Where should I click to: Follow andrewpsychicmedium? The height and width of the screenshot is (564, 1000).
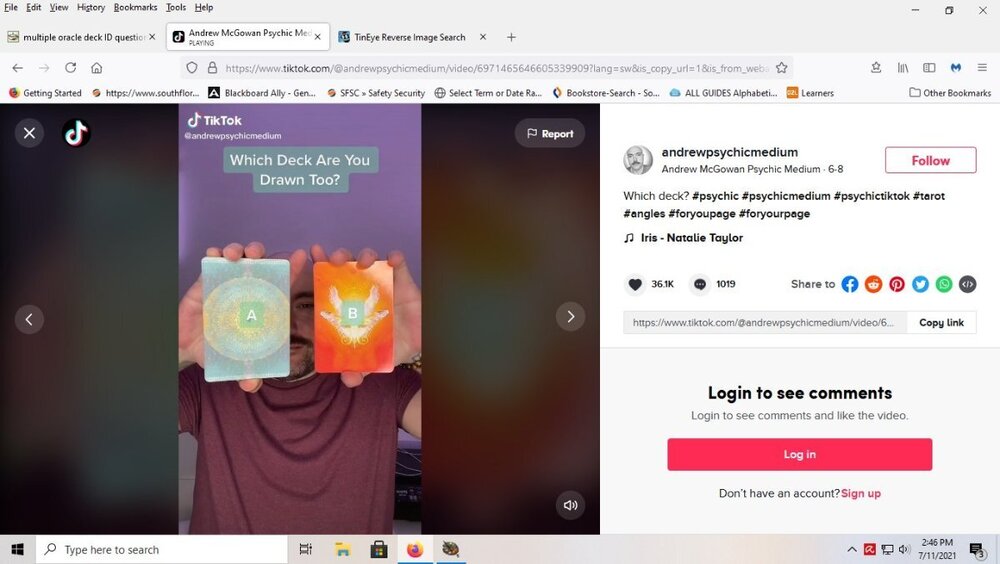[930, 161]
